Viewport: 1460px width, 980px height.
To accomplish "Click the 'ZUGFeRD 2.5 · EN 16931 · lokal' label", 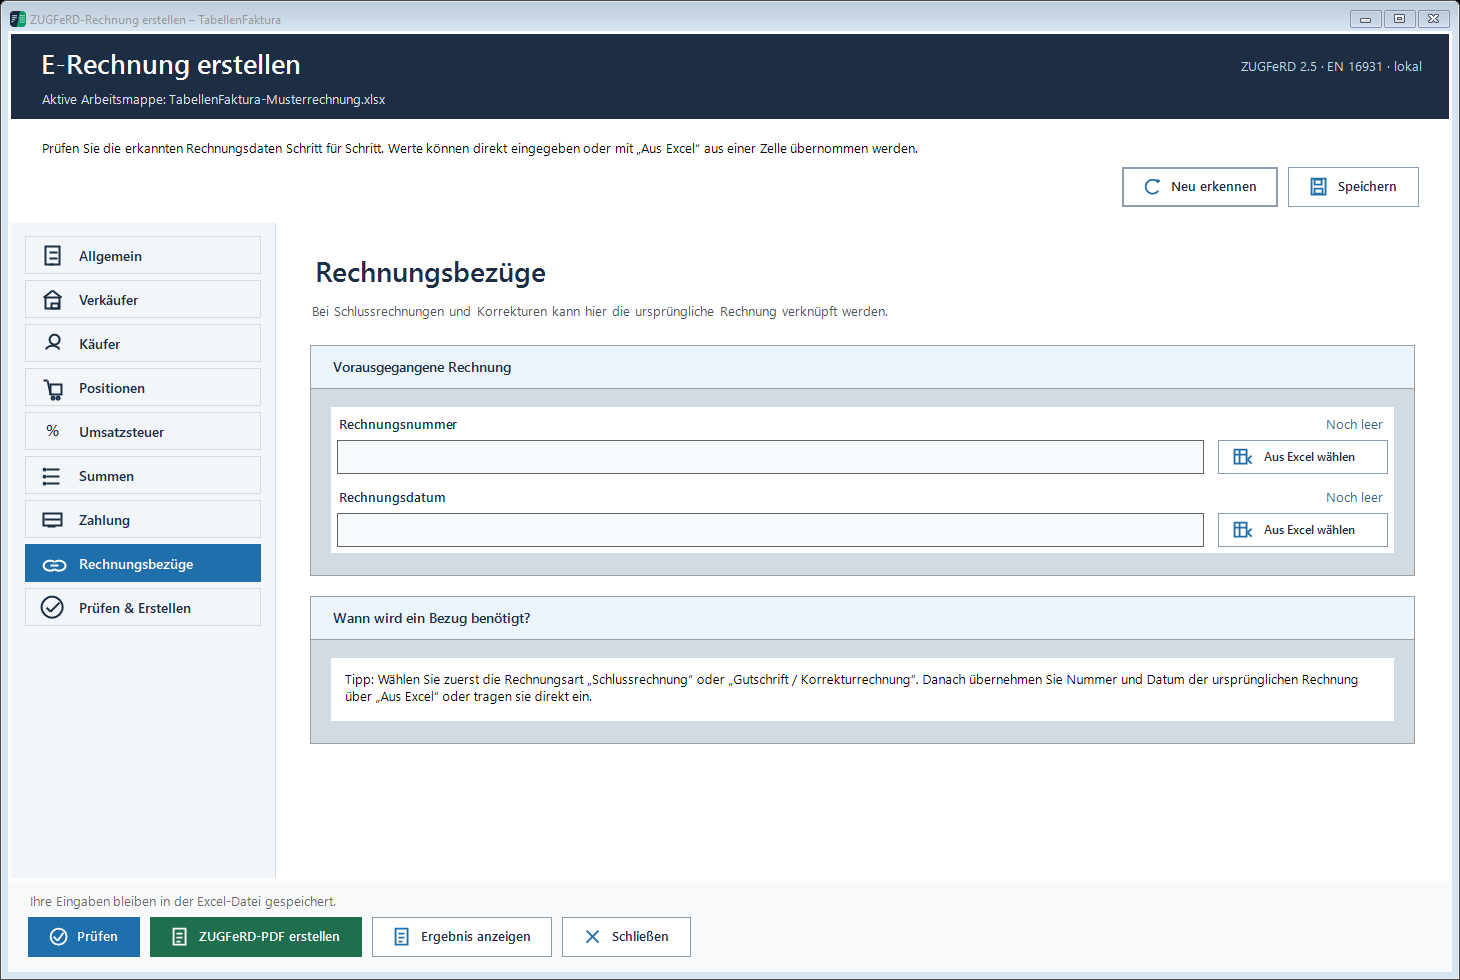I will [x=1331, y=67].
